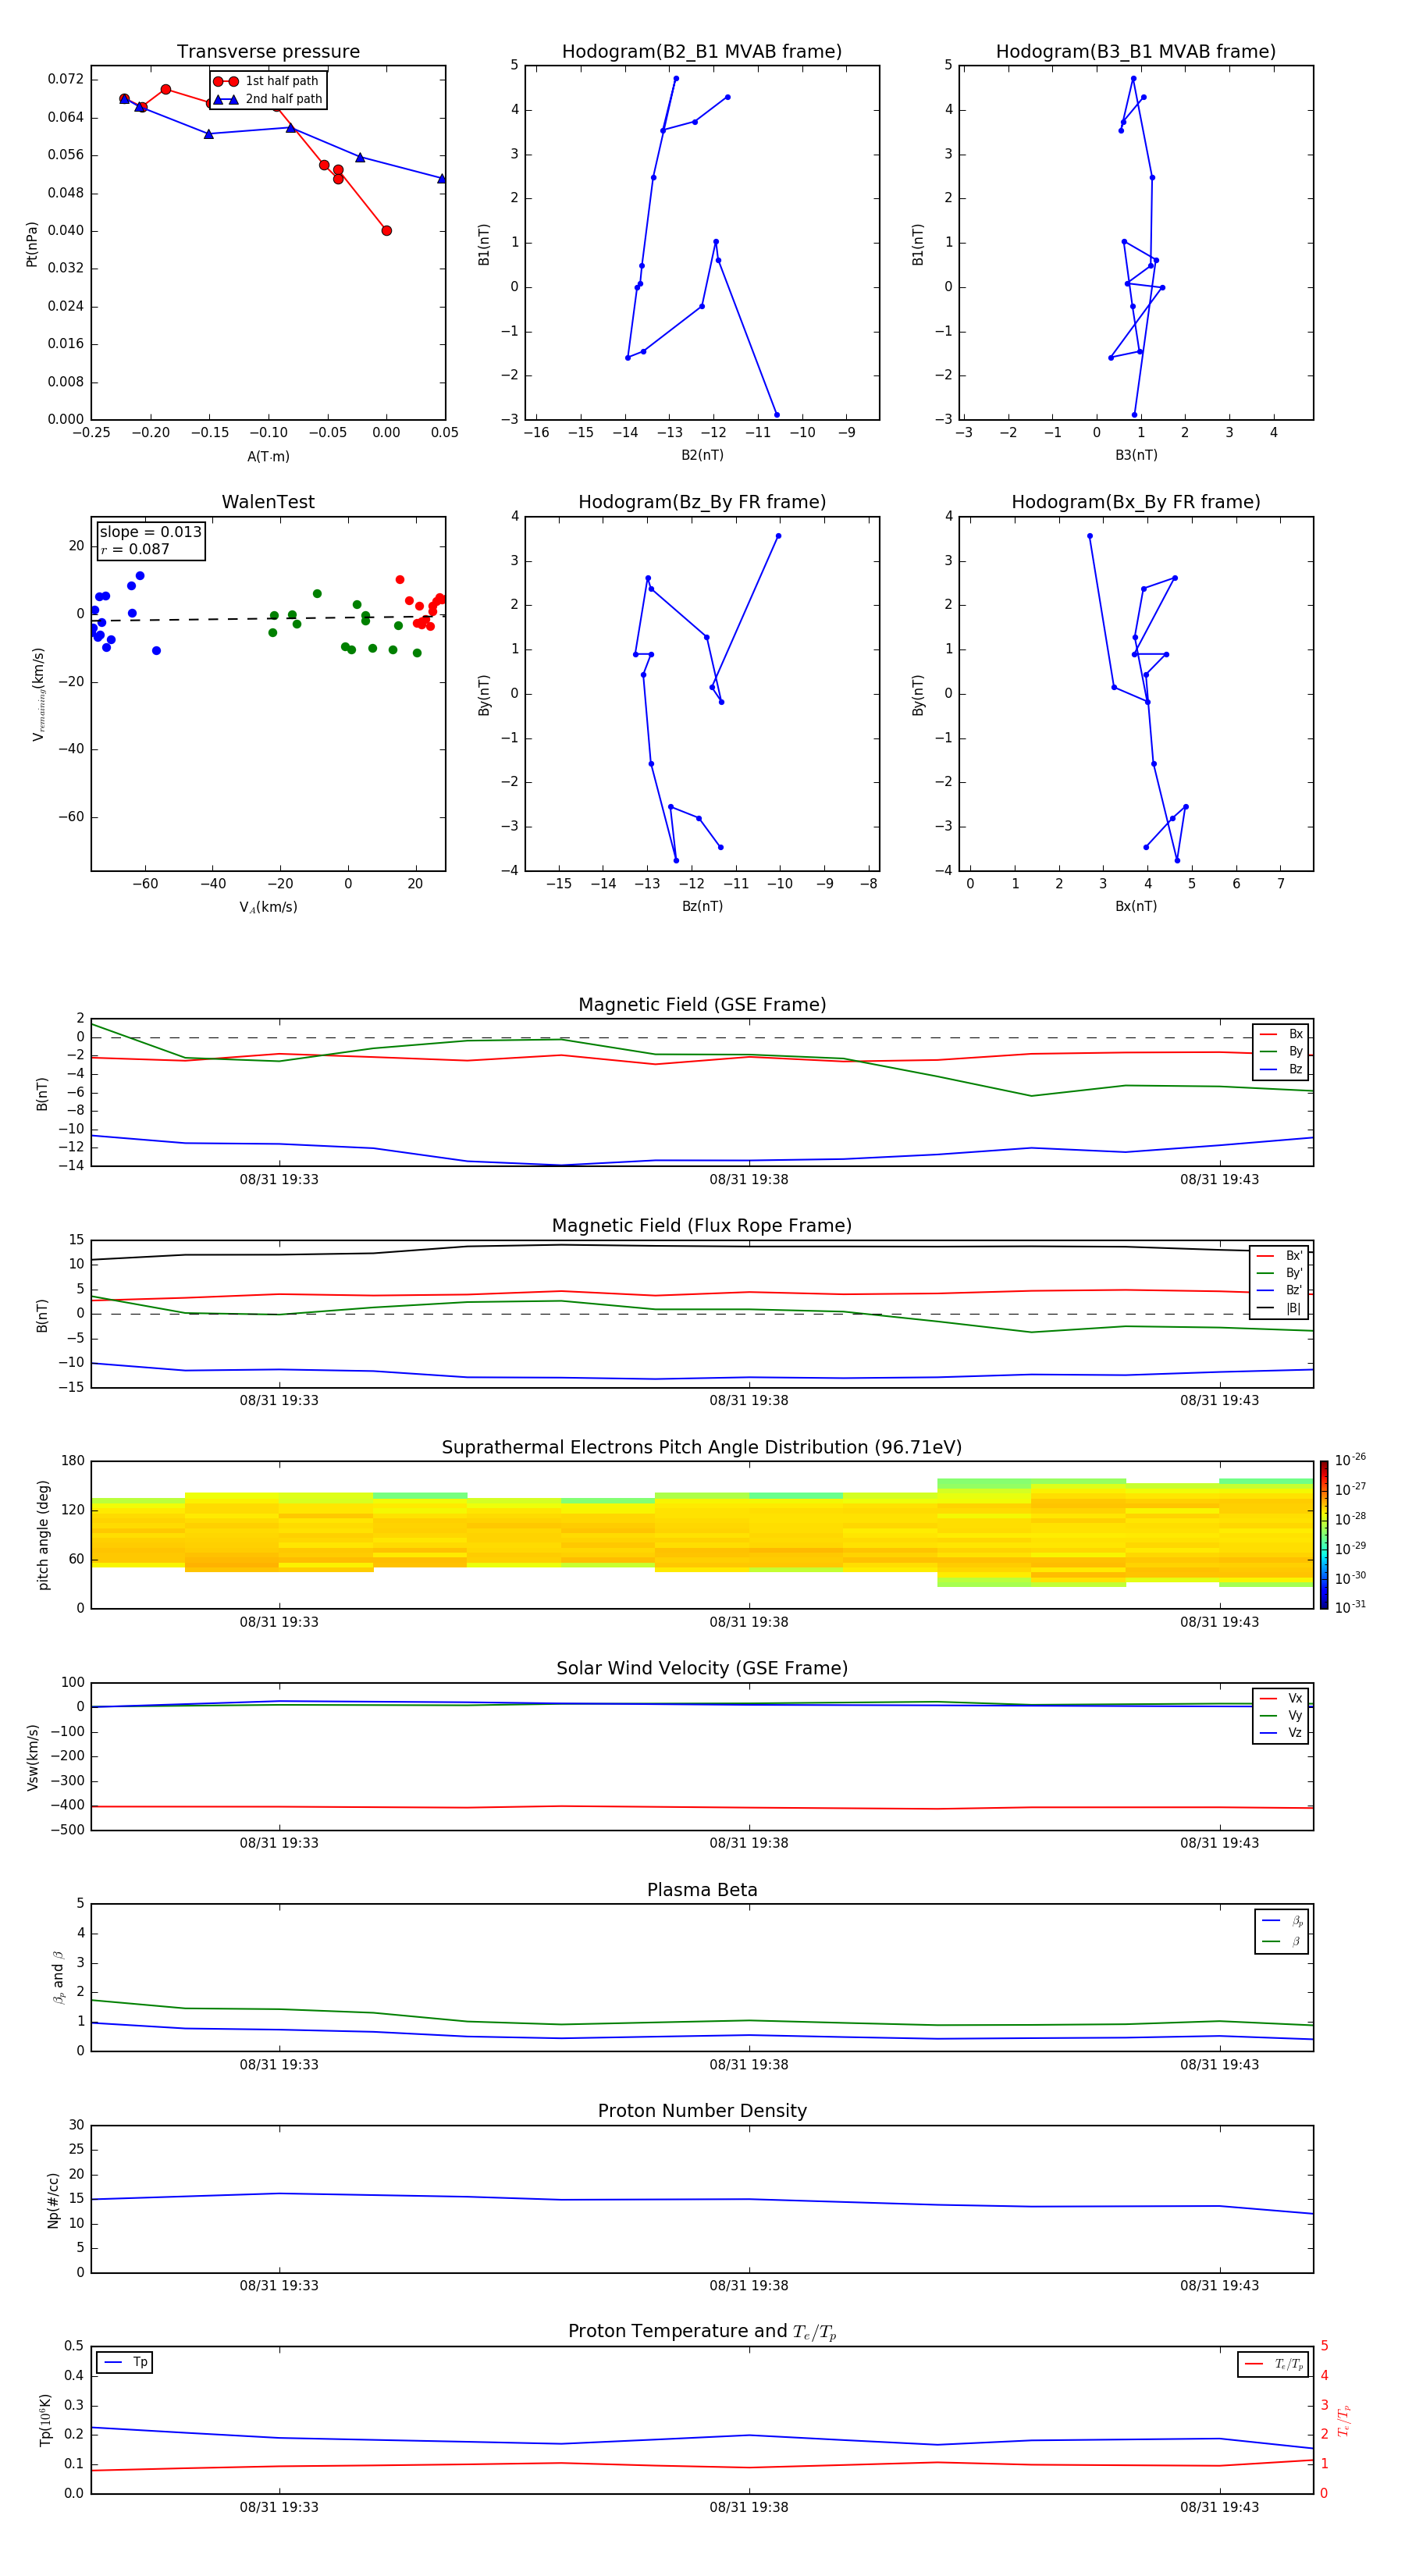The image size is (1405, 2576).
Task: Click the 'Vsw(km/s)' y-axis label
Action: 32,1756
